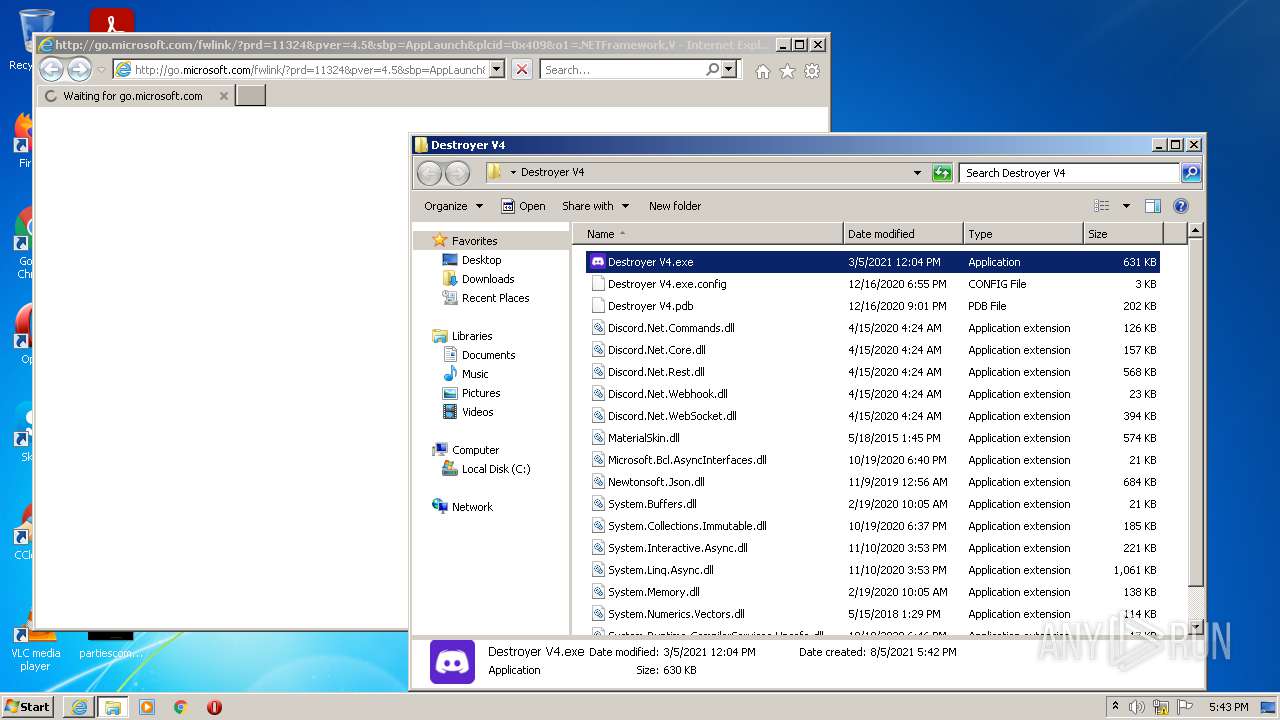Viewport: 1280px width, 720px height.
Task: Open the Organize dropdown menu
Action: point(454,206)
